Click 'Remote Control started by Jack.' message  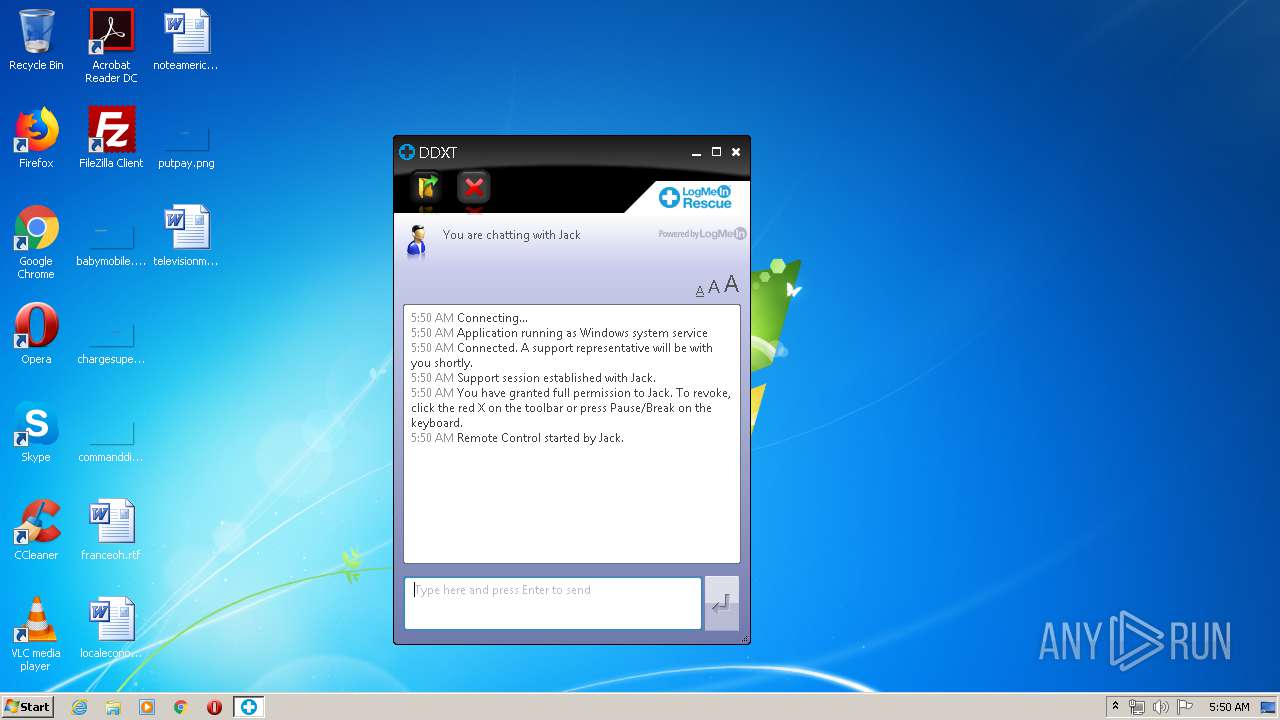(540, 438)
